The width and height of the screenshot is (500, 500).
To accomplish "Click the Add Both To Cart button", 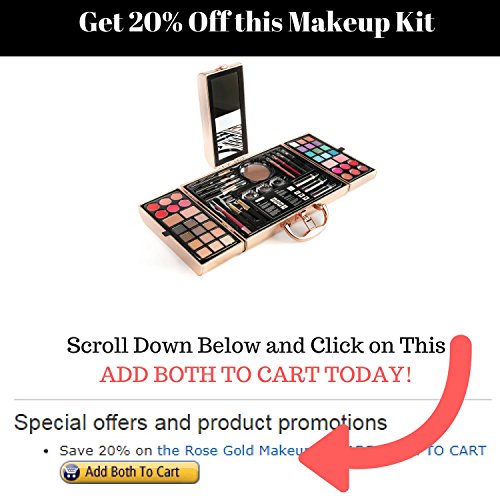I will (x=130, y=472).
